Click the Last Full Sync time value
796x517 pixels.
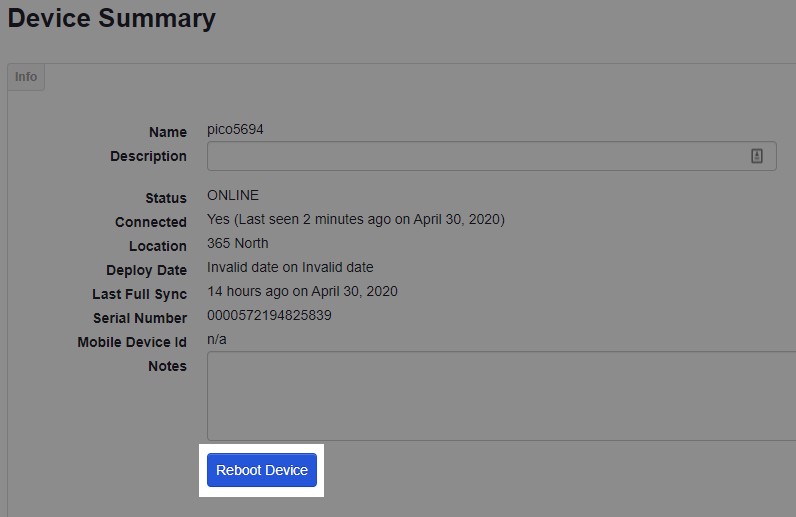coord(302,291)
